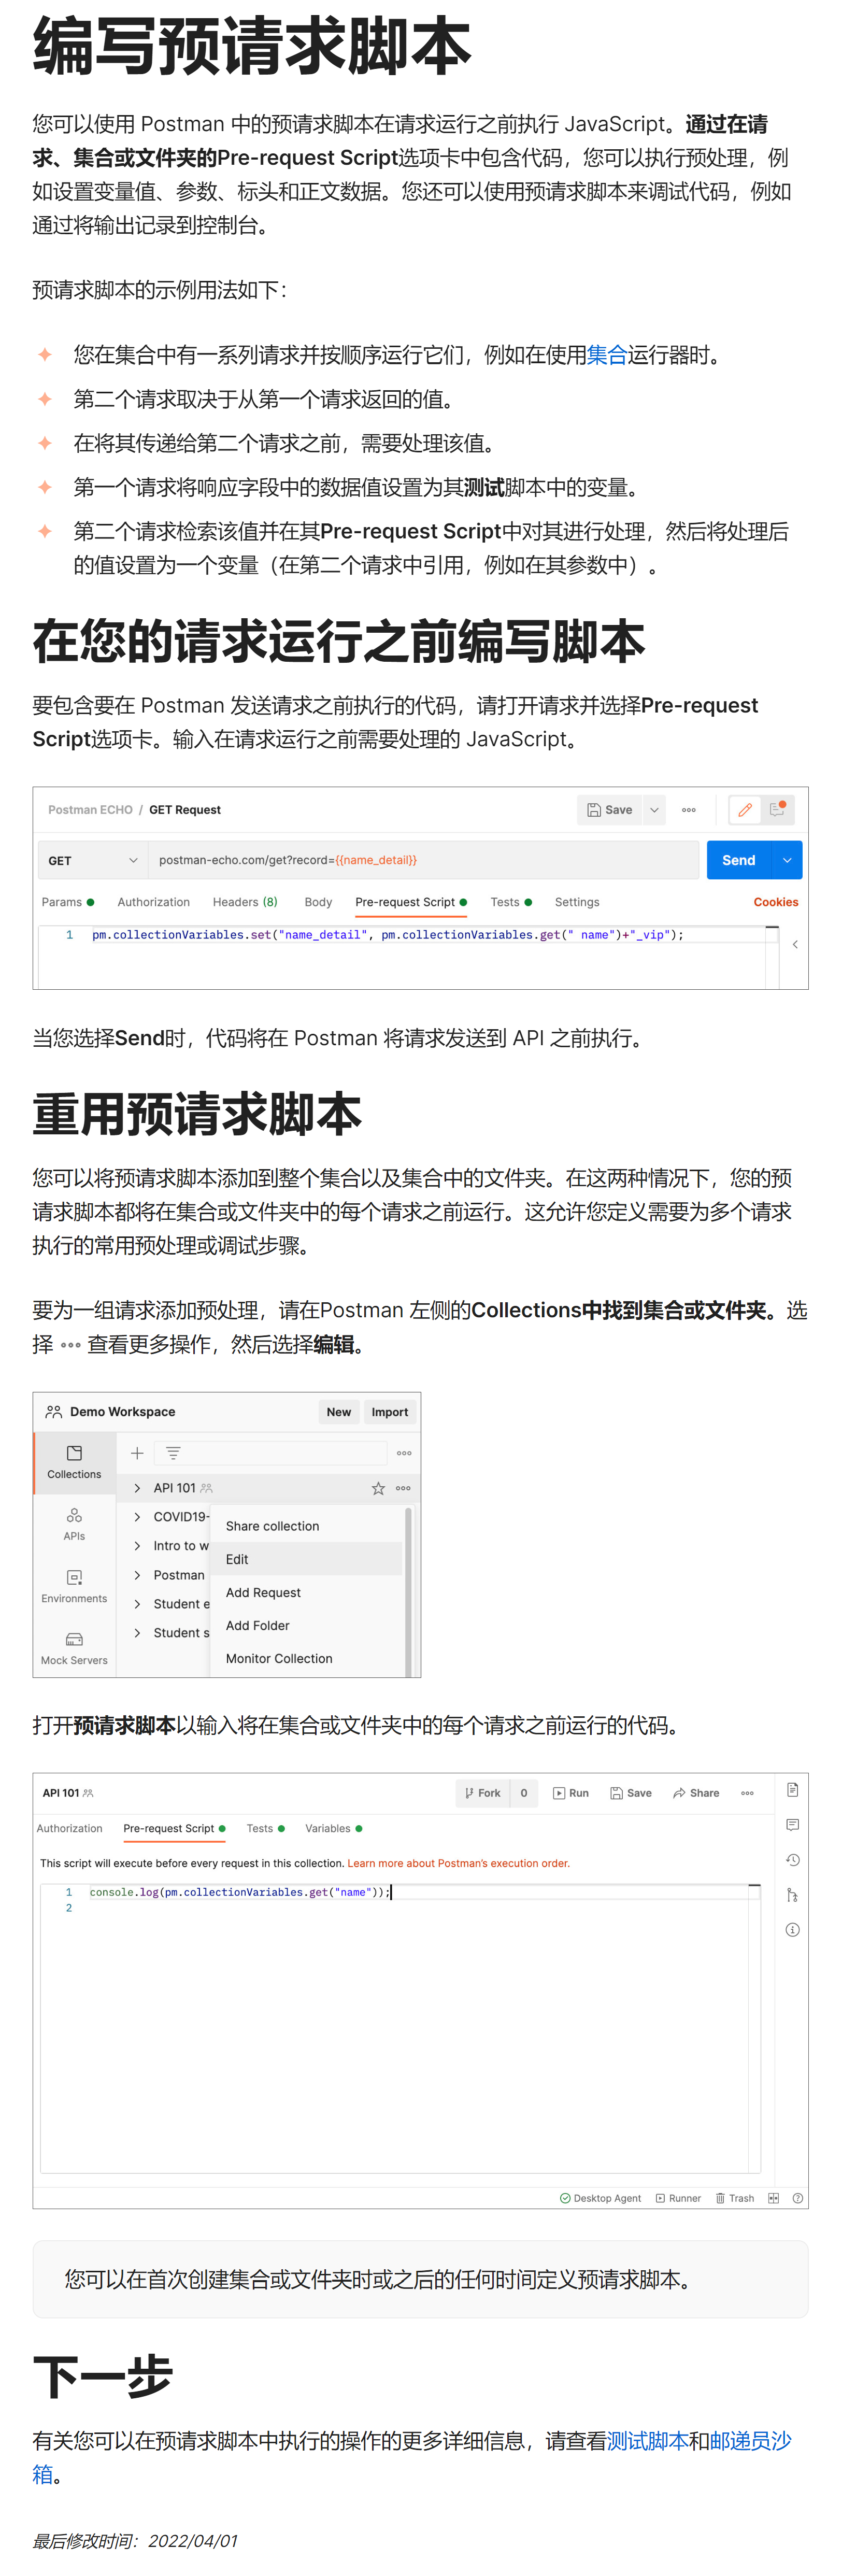Open the Collections sidebar icon
842x2576 pixels.
click(x=74, y=1462)
